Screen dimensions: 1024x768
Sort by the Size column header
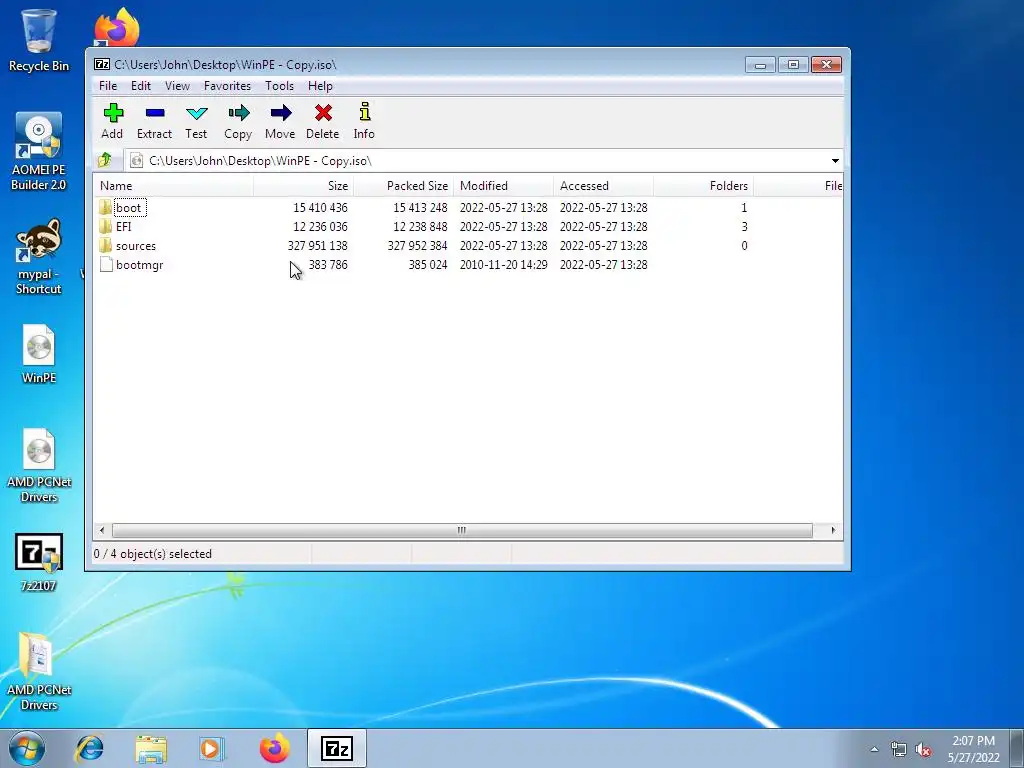[304, 185]
